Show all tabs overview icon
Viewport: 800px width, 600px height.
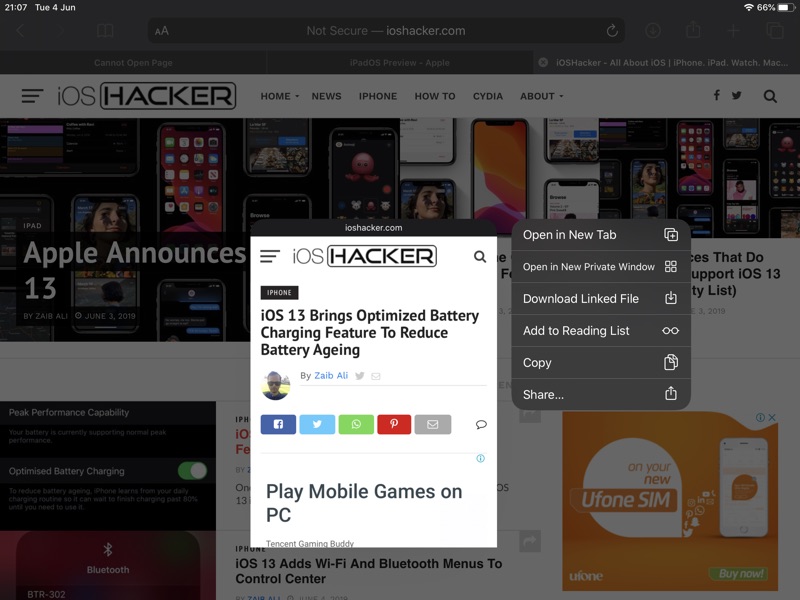(774, 31)
